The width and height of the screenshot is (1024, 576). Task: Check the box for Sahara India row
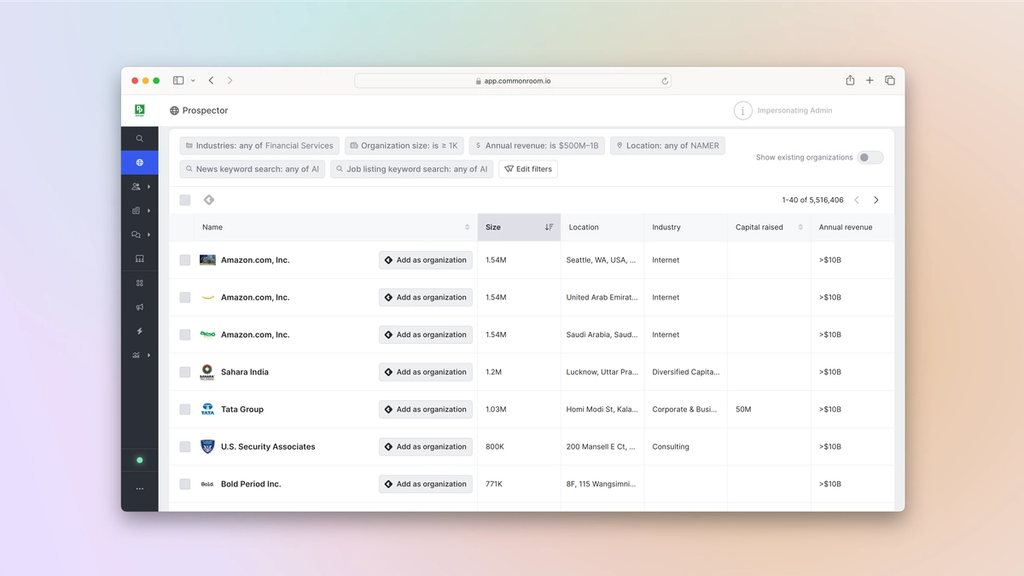coord(185,372)
